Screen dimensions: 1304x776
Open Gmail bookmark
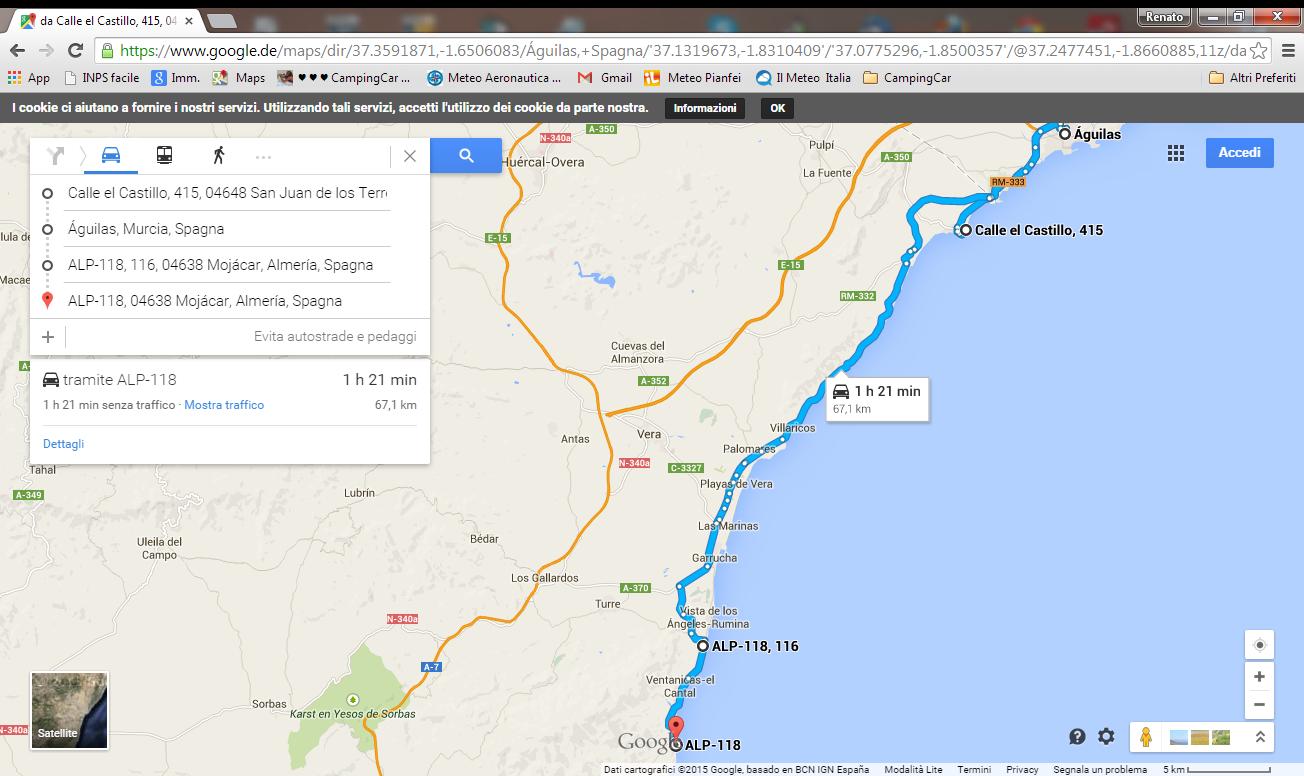605,77
